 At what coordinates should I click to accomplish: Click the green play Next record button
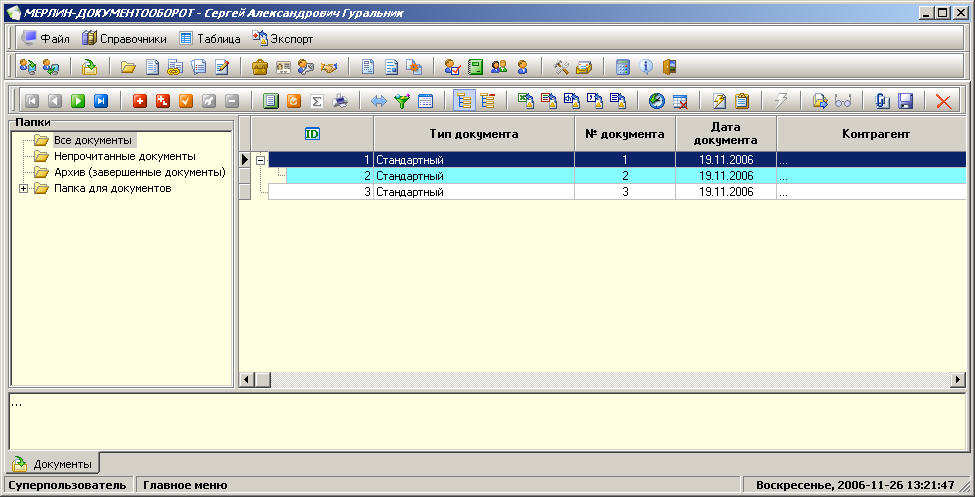[x=77, y=101]
